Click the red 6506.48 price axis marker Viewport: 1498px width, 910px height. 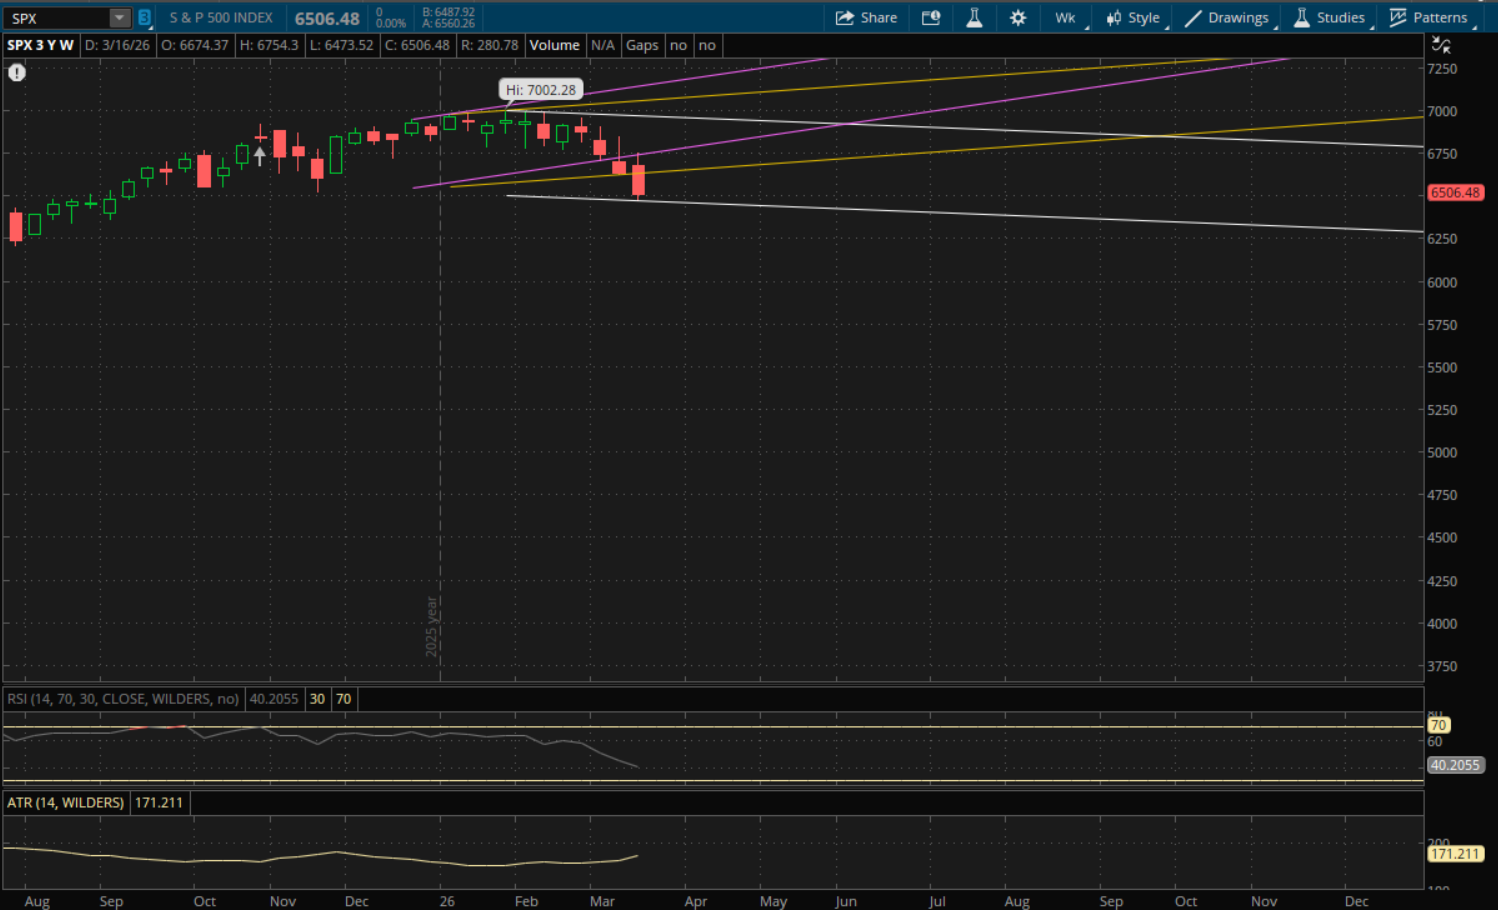click(x=1455, y=193)
